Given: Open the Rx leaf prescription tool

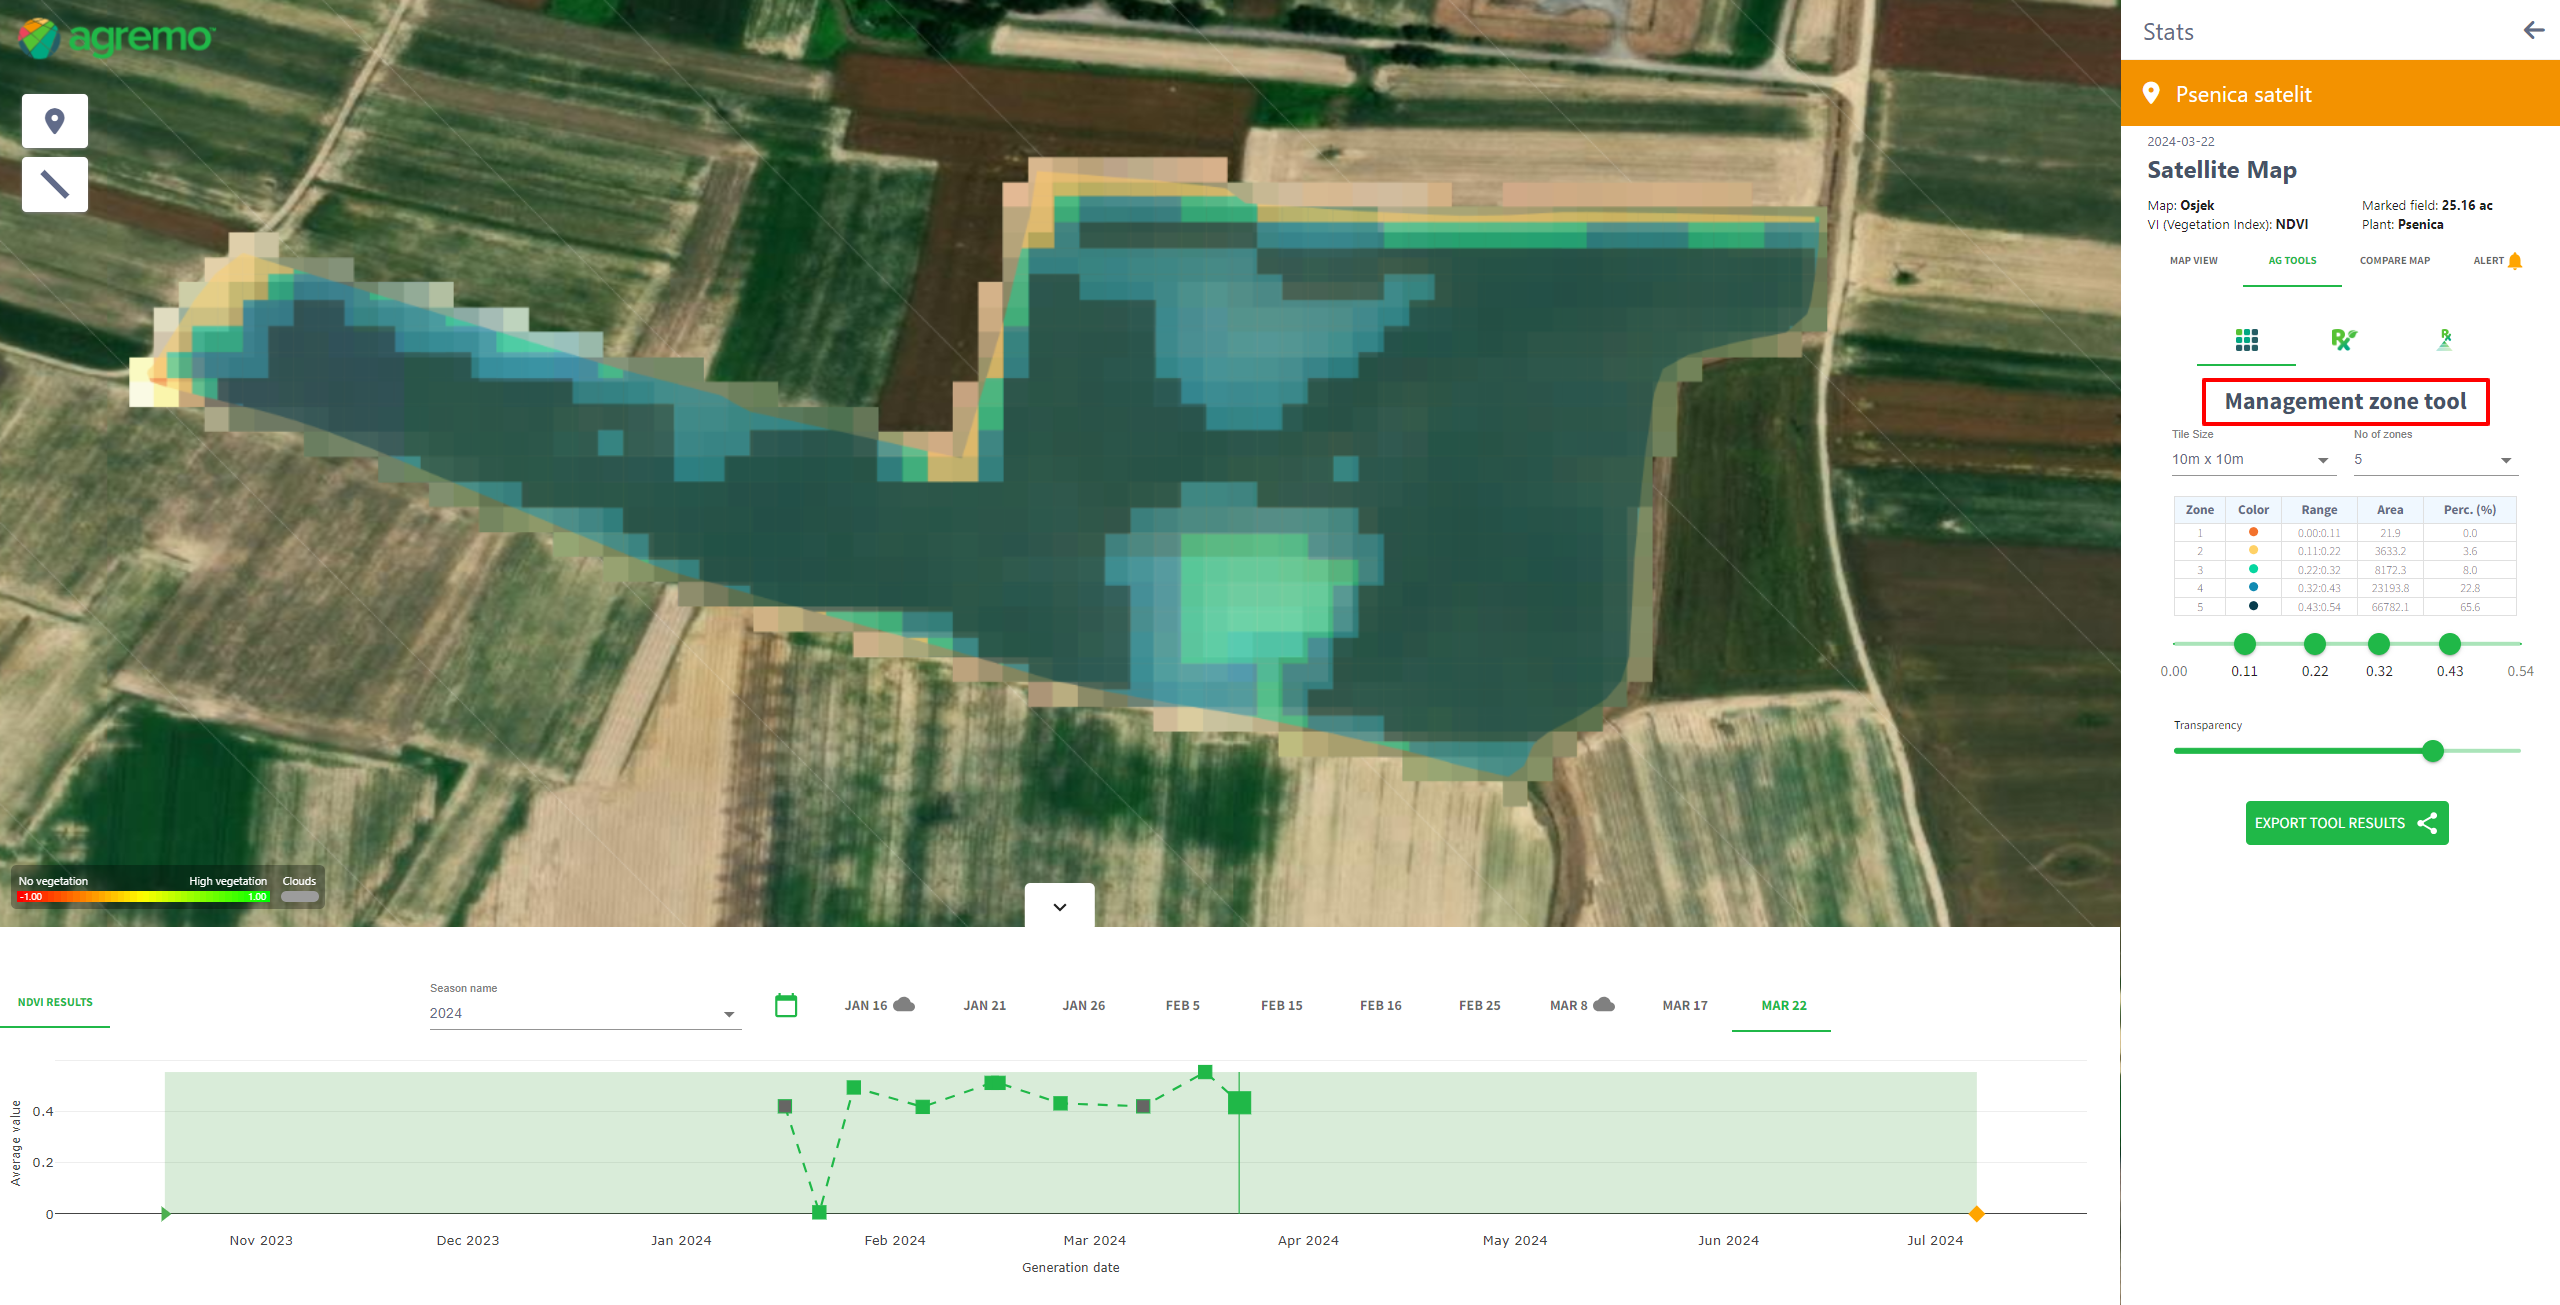Looking at the screenshot, I should click(x=2343, y=340).
